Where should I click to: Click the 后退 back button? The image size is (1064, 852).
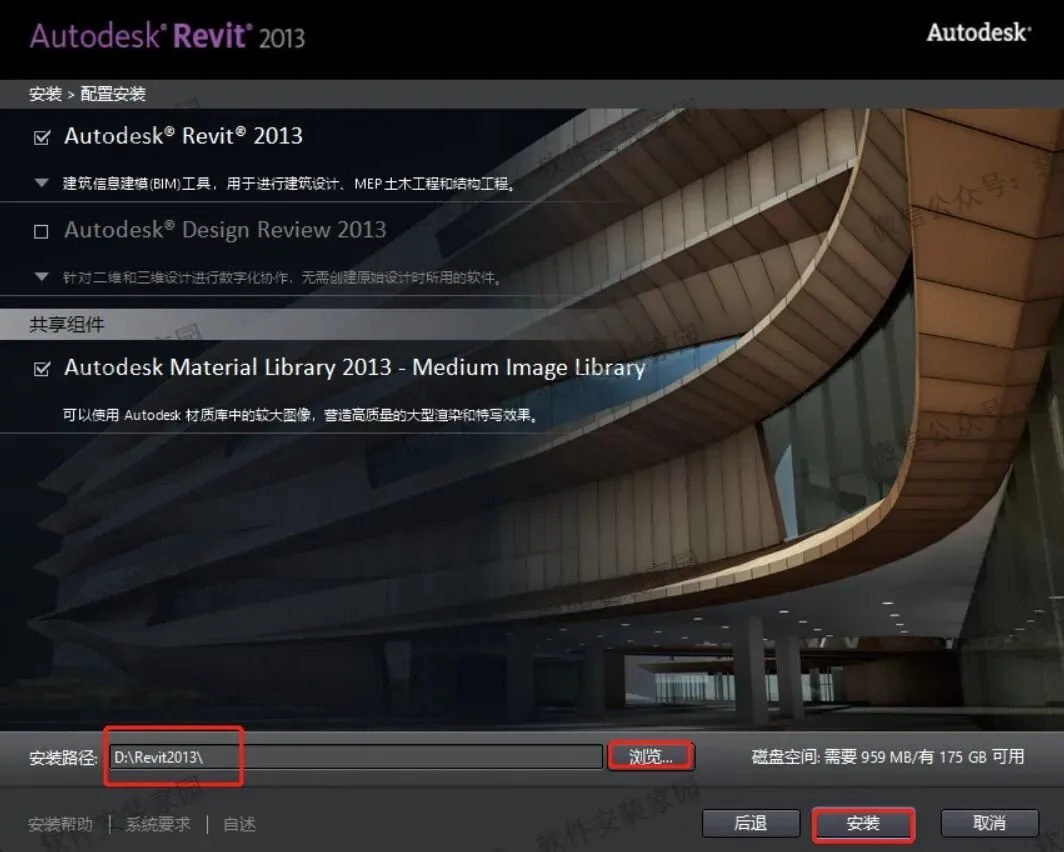[750, 824]
